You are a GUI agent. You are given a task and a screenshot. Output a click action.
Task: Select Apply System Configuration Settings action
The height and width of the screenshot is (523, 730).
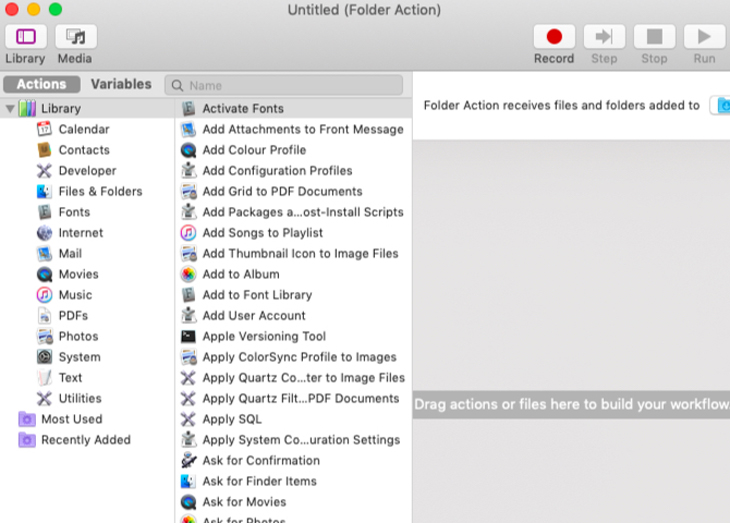293,440
